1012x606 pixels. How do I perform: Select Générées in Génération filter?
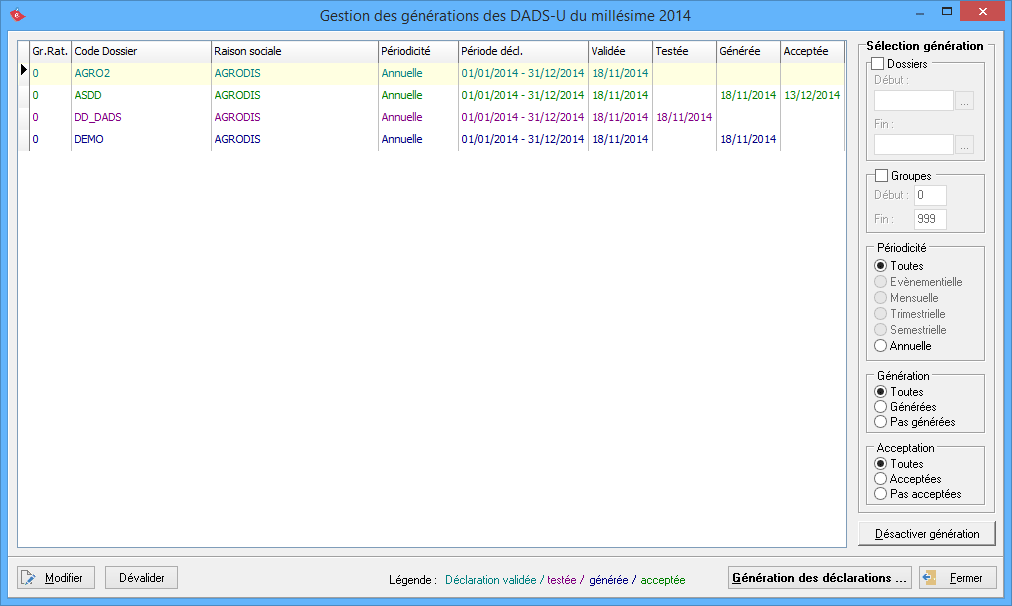[x=881, y=407]
